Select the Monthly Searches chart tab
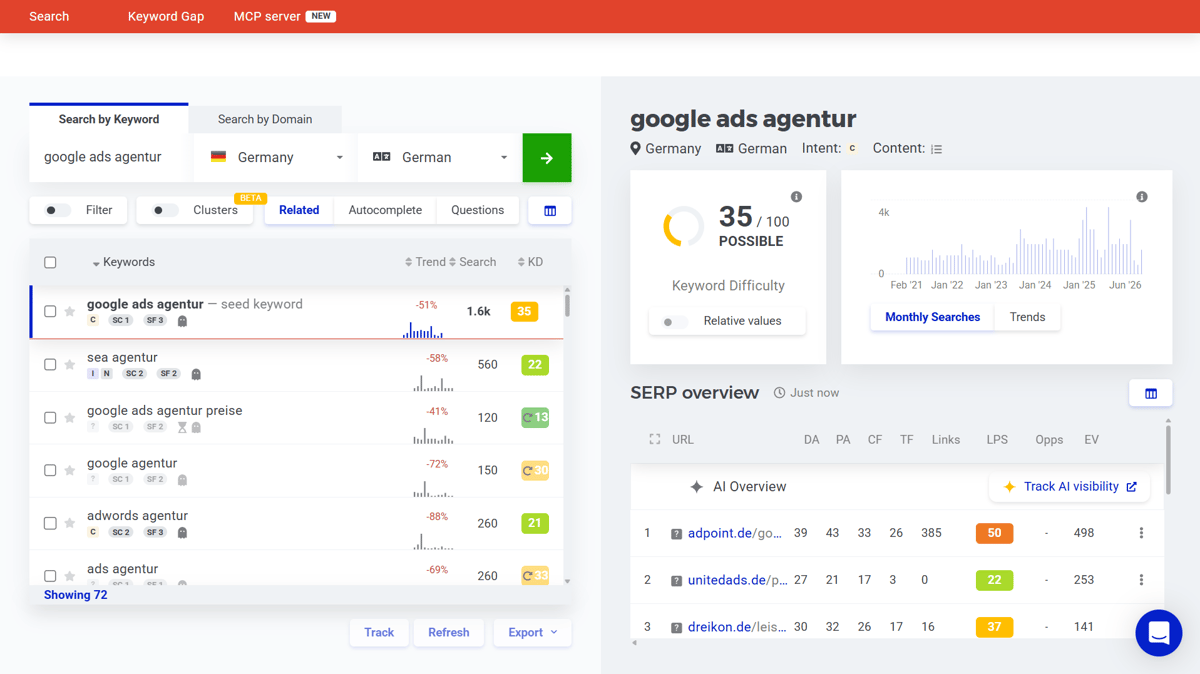 [x=932, y=318]
